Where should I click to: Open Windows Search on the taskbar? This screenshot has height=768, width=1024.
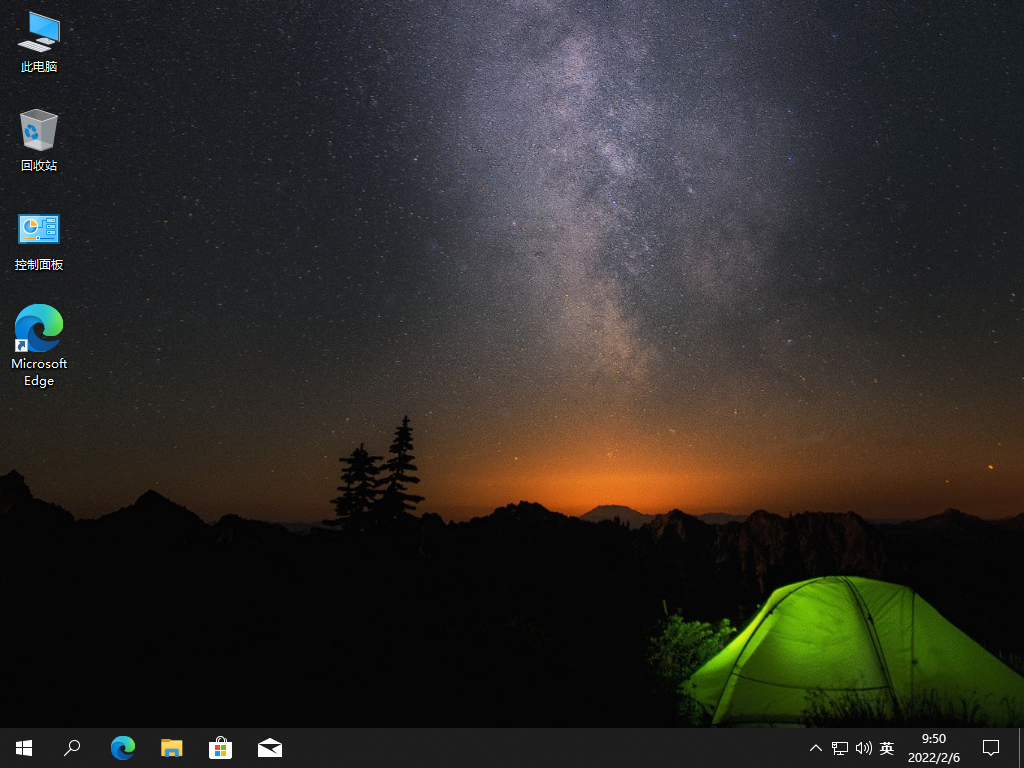[x=72, y=747]
